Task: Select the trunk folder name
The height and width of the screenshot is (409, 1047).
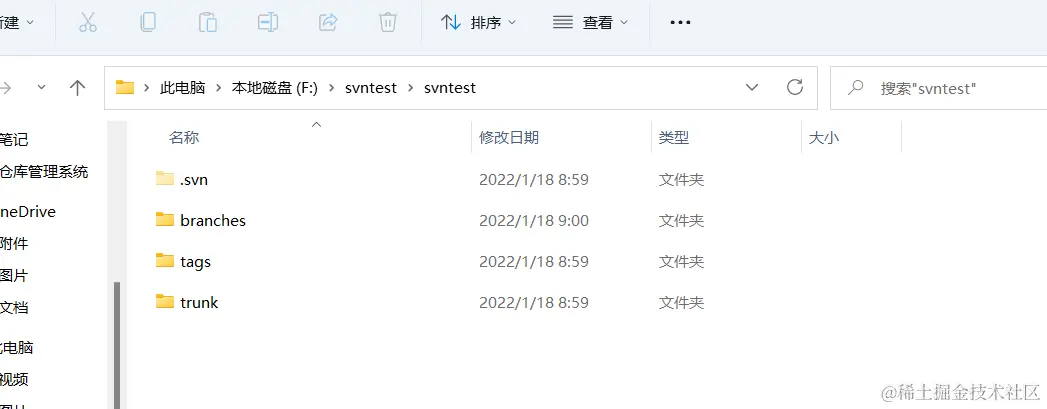Action: [x=199, y=302]
